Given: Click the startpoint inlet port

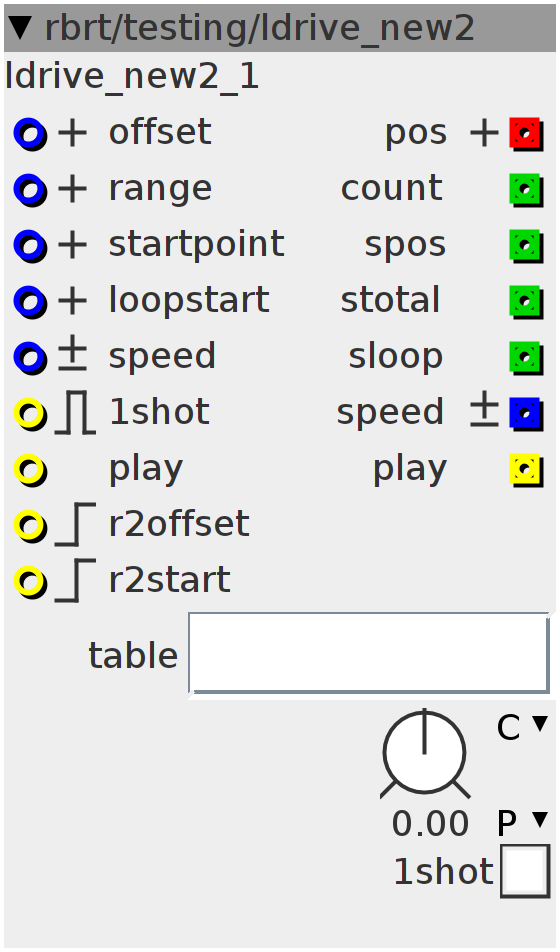Looking at the screenshot, I should pyautogui.click(x=30, y=246).
